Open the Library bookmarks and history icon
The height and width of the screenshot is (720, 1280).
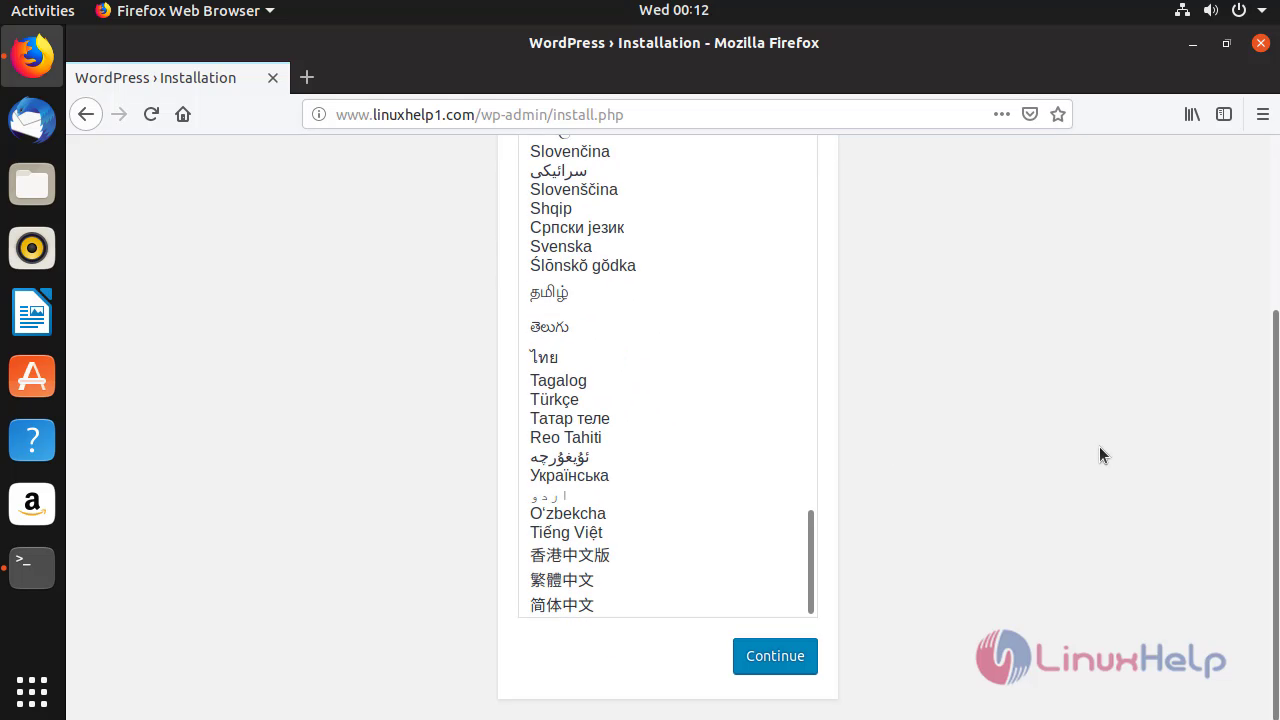[1192, 114]
